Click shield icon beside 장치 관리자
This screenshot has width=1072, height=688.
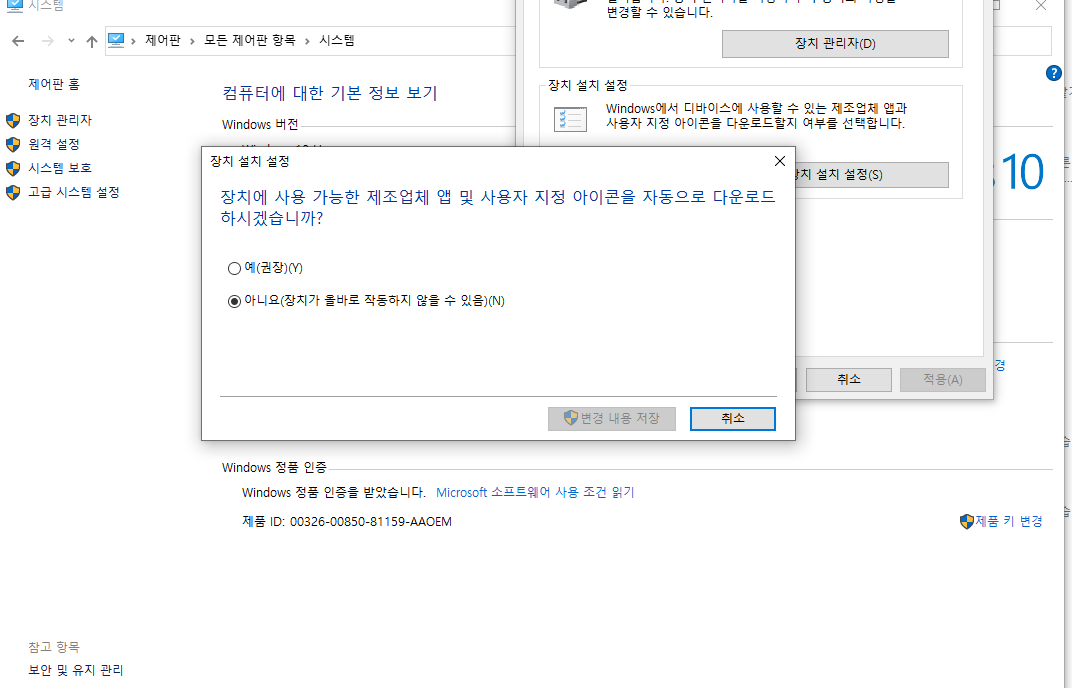pos(13,121)
